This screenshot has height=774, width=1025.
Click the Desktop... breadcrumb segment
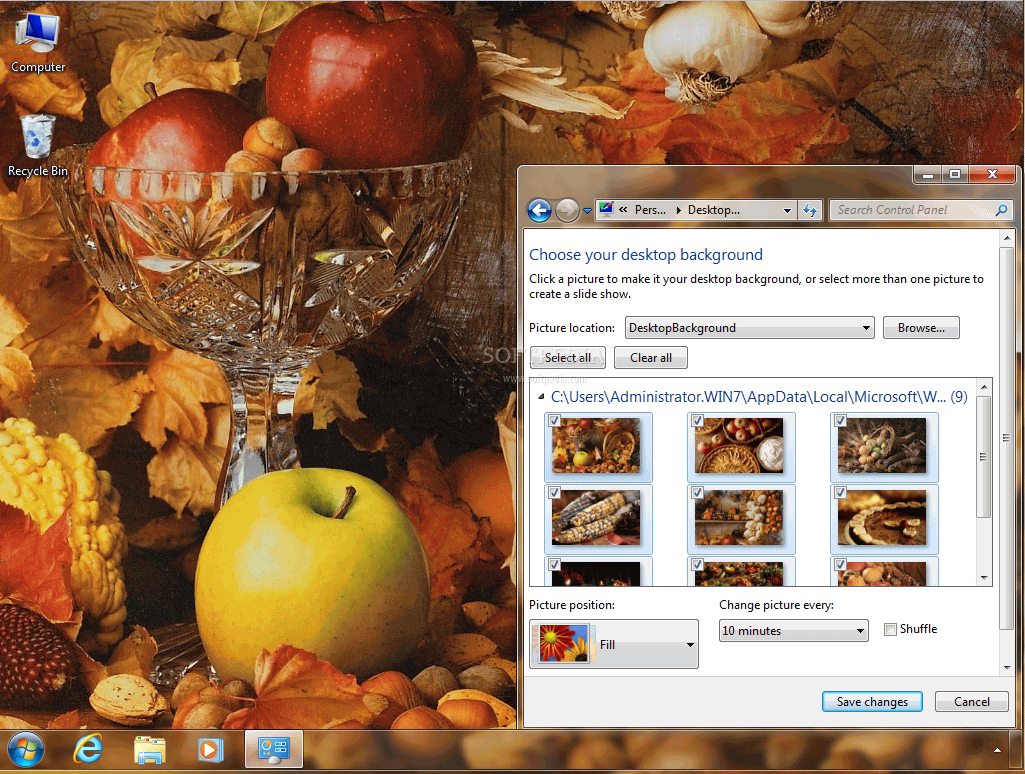coord(714,210)
